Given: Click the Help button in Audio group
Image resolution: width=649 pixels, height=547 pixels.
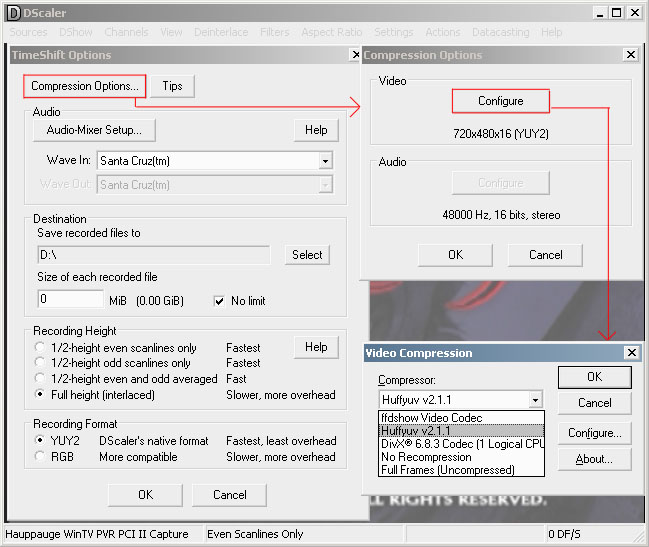Looking at the screenshot, I should tap(316, 130).
